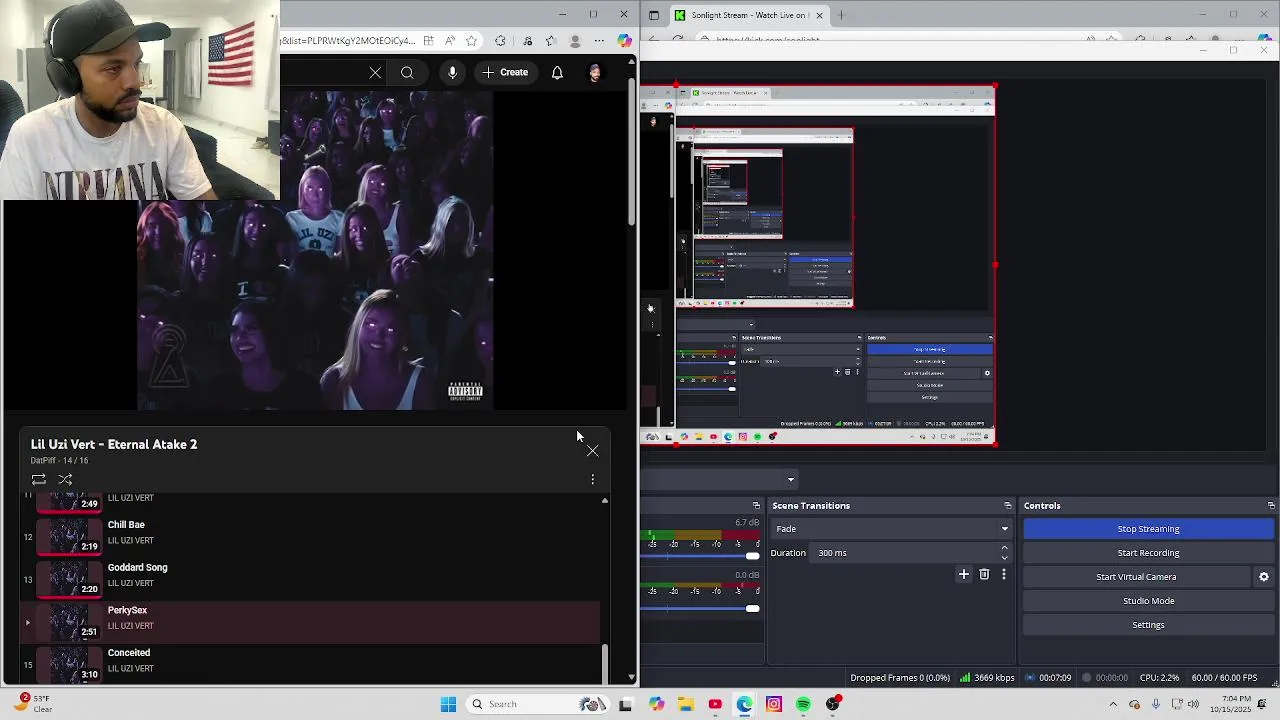Open Windows Start menu
This screenshot has width=1280, height=720.
(x=448, y=704)
